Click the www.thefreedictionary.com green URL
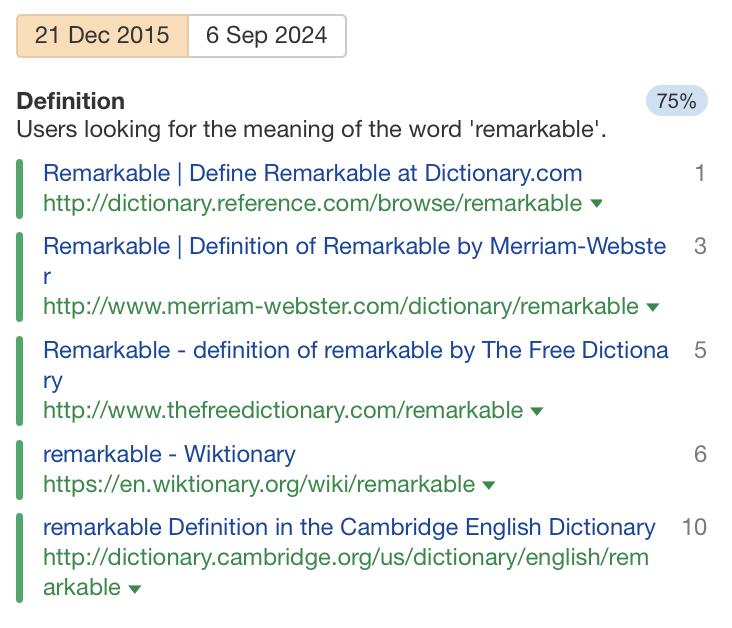Screen dimensions: 732x628 pos(283,411)
